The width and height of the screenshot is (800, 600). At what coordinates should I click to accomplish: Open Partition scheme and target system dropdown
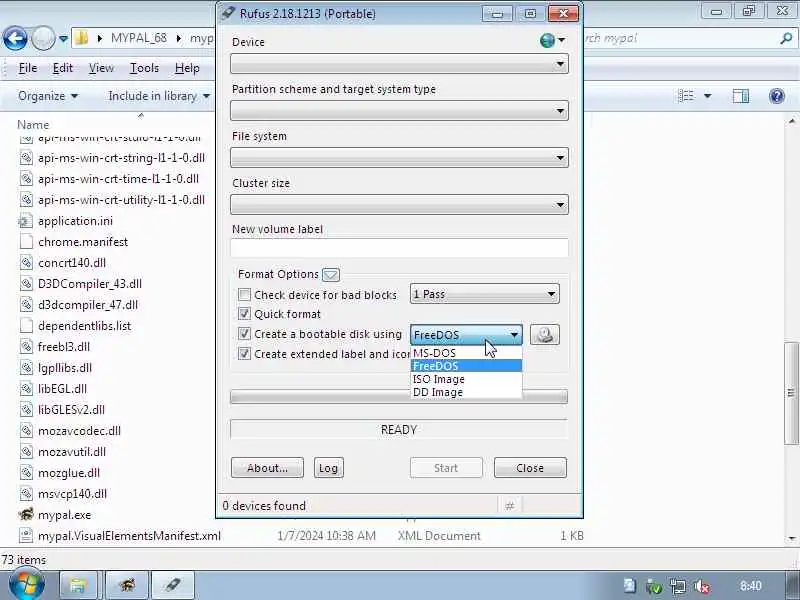399,111
